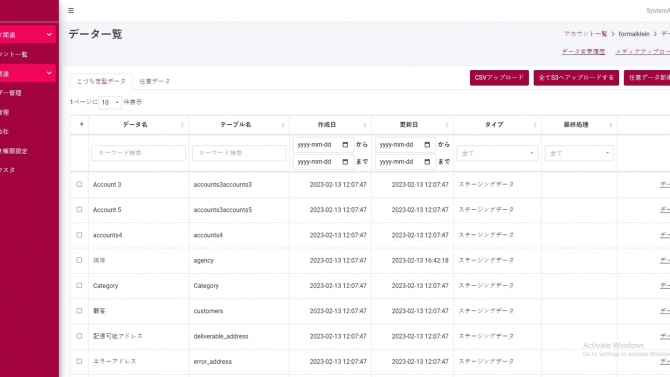The image size is (670, 377).
Task: Check the deliverable_address row checkbox
Action: point(79,336)
